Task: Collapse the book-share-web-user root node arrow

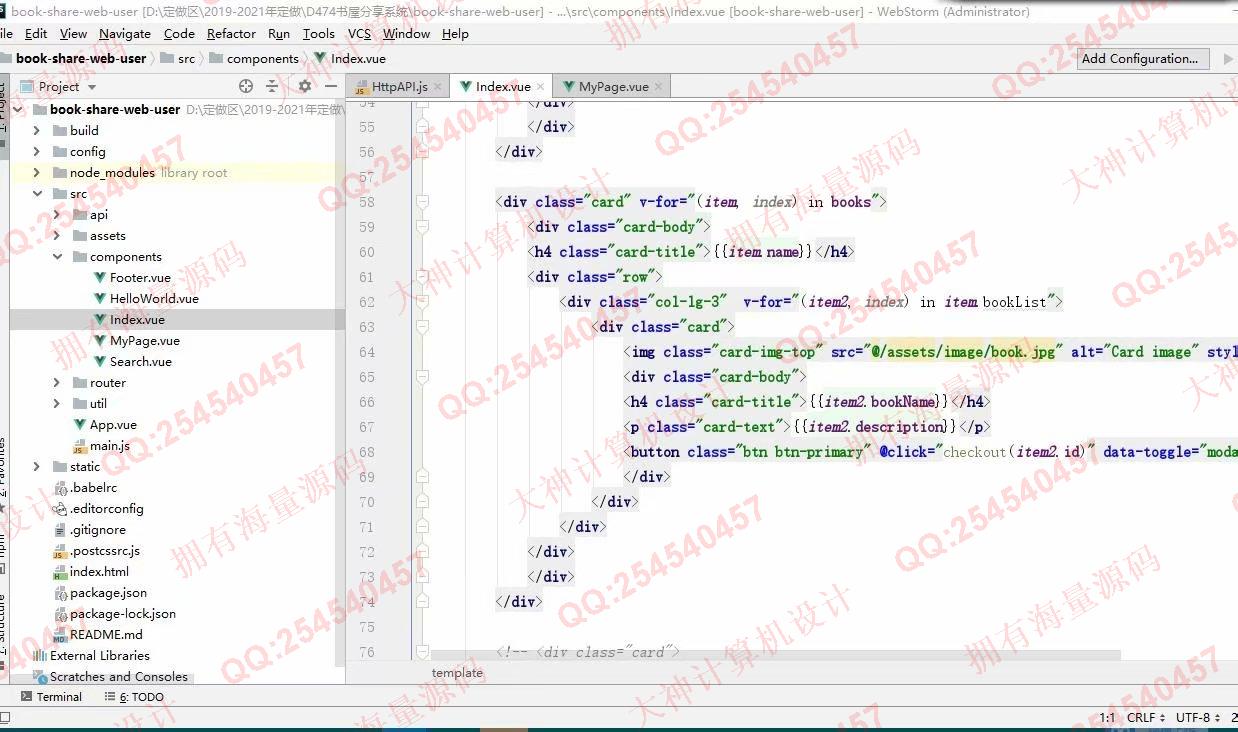Action: (x=18, y=109)
